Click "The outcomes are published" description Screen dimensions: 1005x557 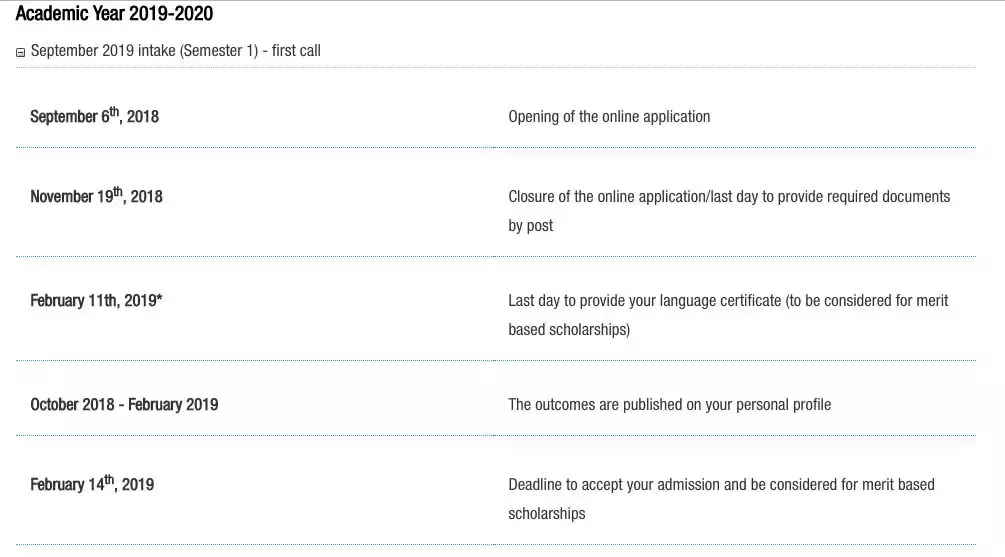pyautogui.click(x=669, y=404)
